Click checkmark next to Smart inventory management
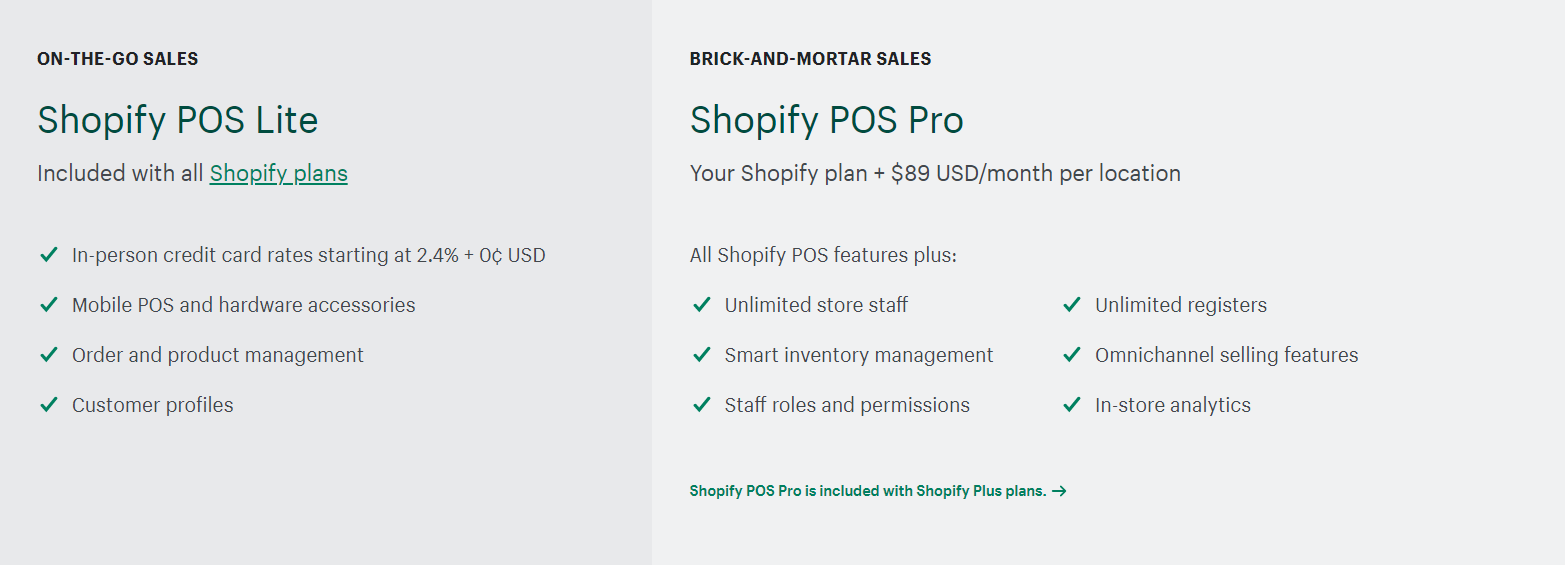Viewport: 1565px width, 565px height. (x=701, y=355)
